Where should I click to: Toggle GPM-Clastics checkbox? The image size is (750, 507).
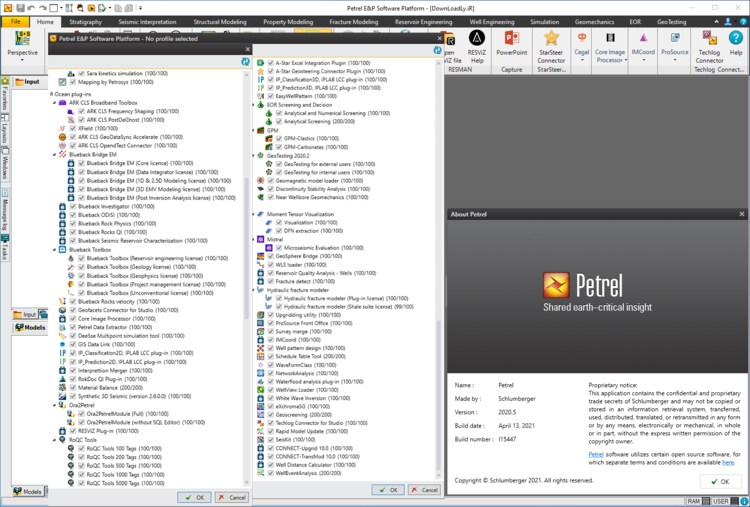[x=279, y=138]
